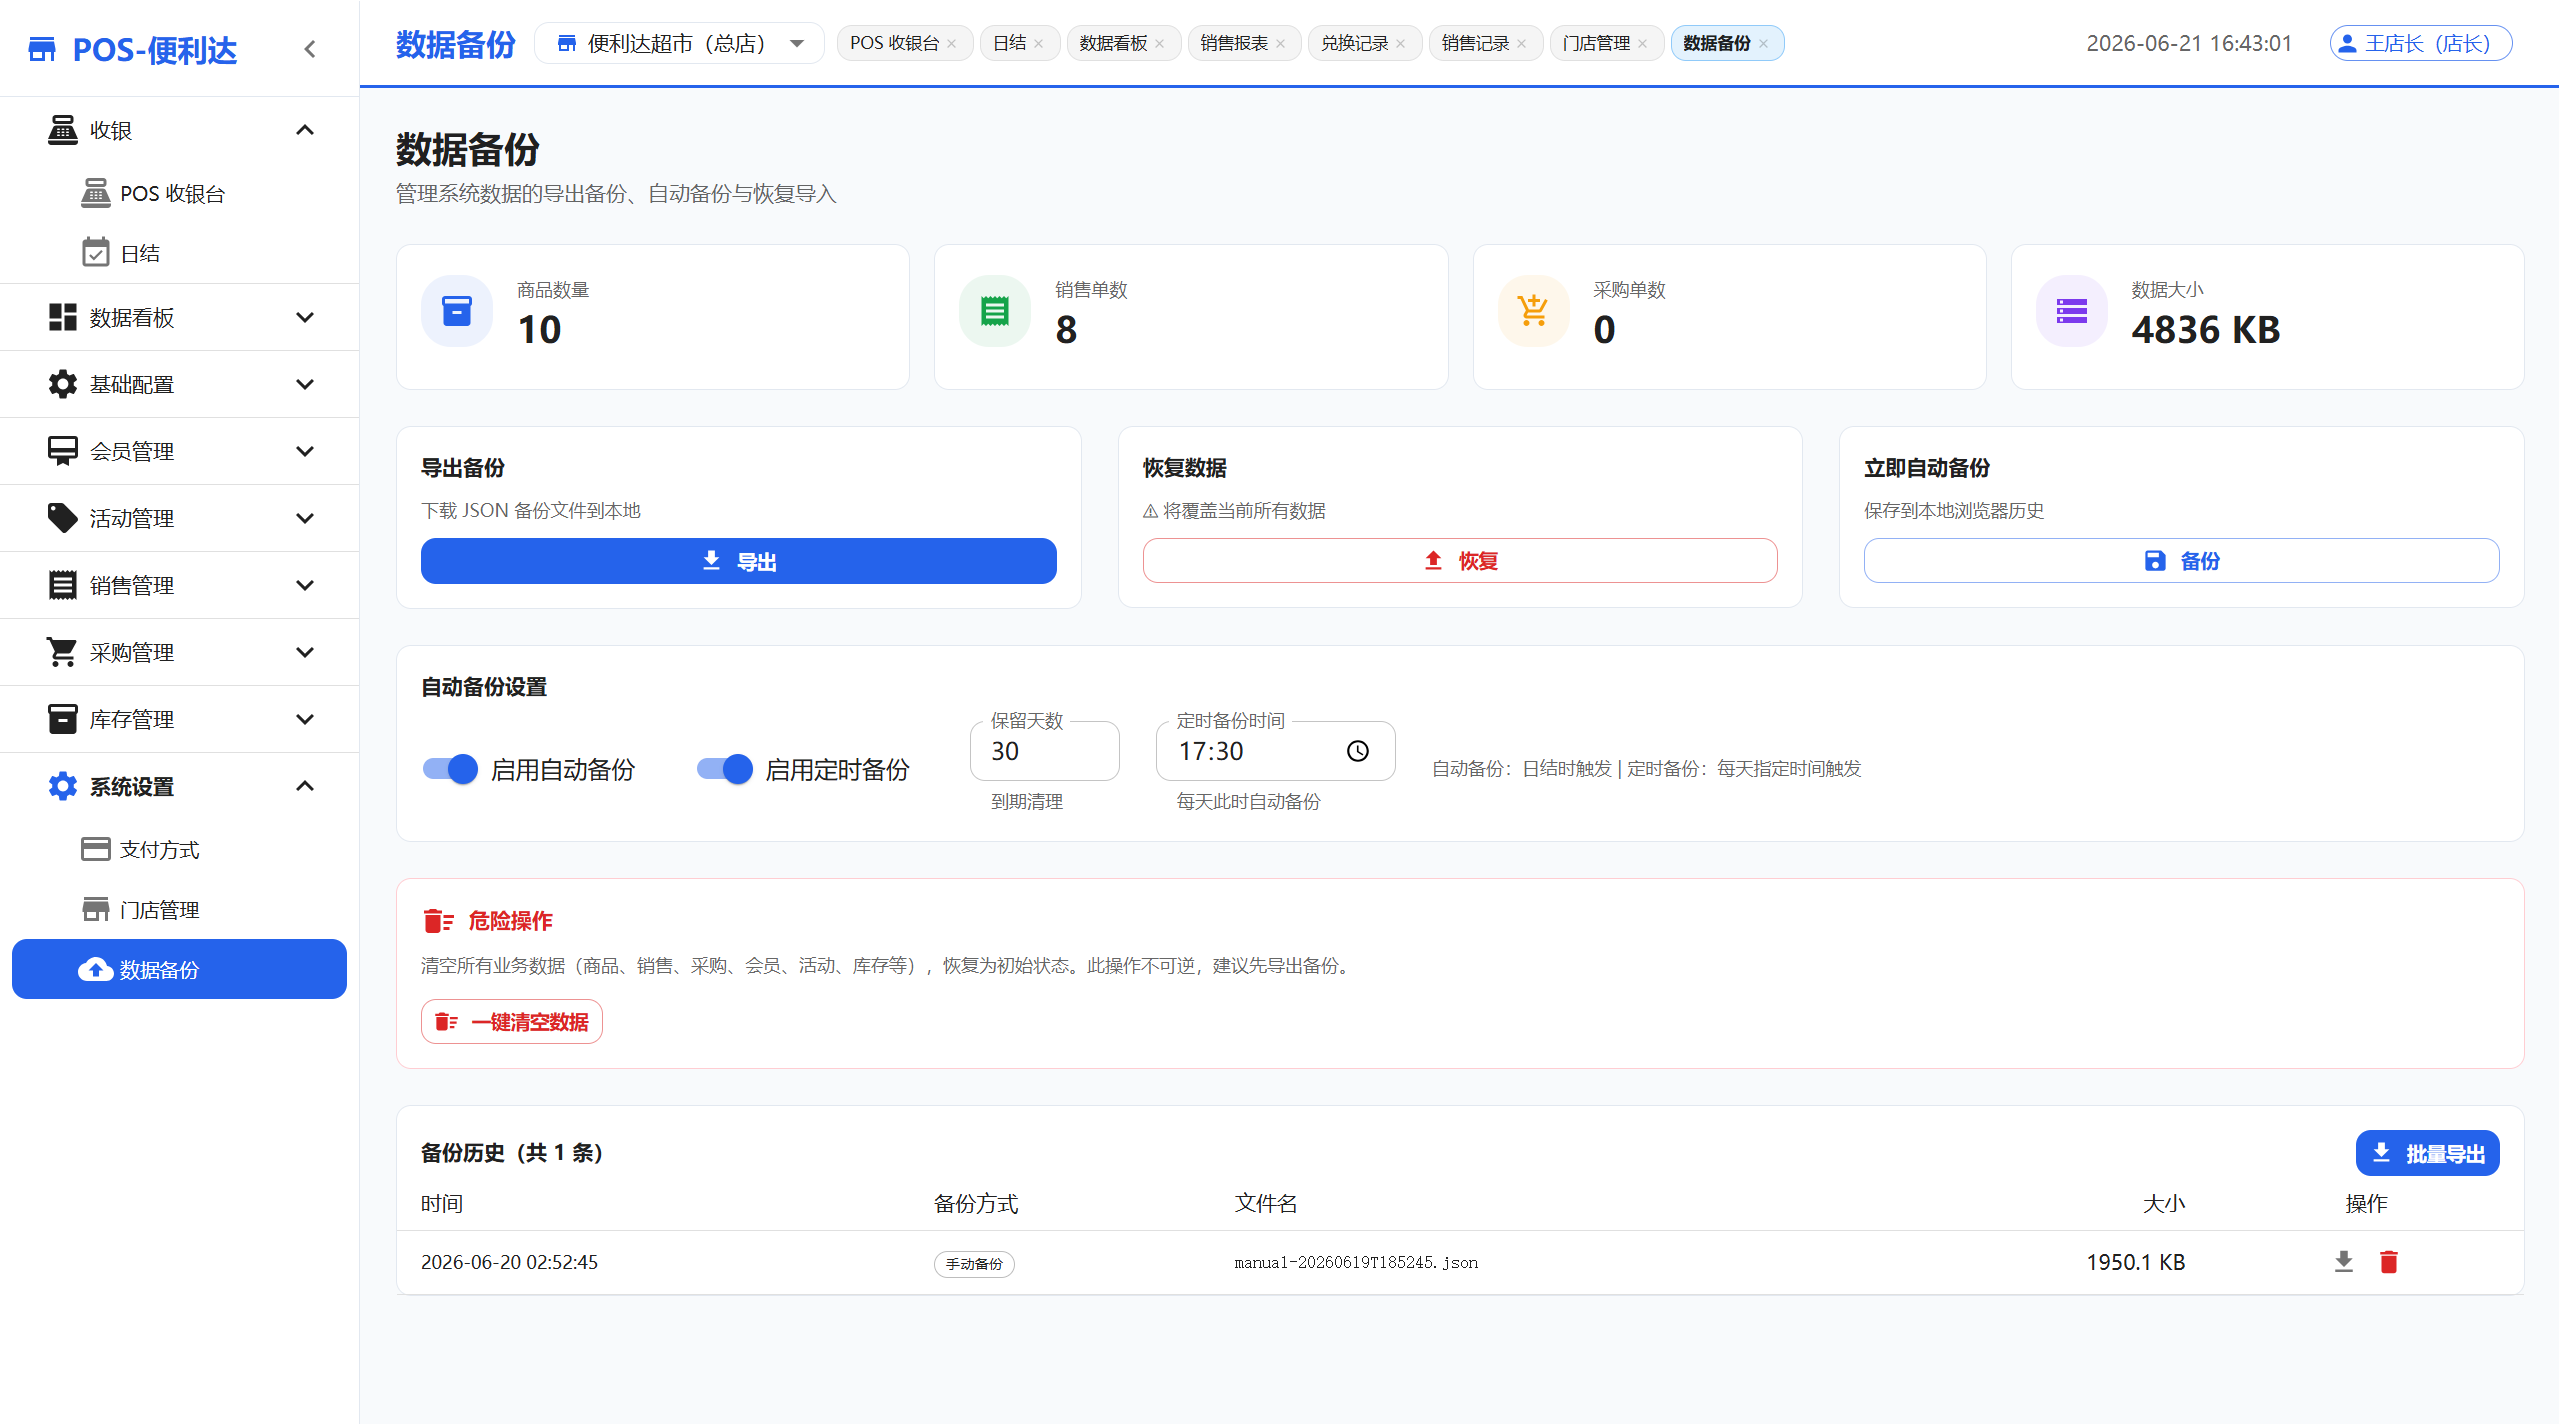Expand the 采购管理 sidebar section
2559x1424 pixels.
point(180,653)
